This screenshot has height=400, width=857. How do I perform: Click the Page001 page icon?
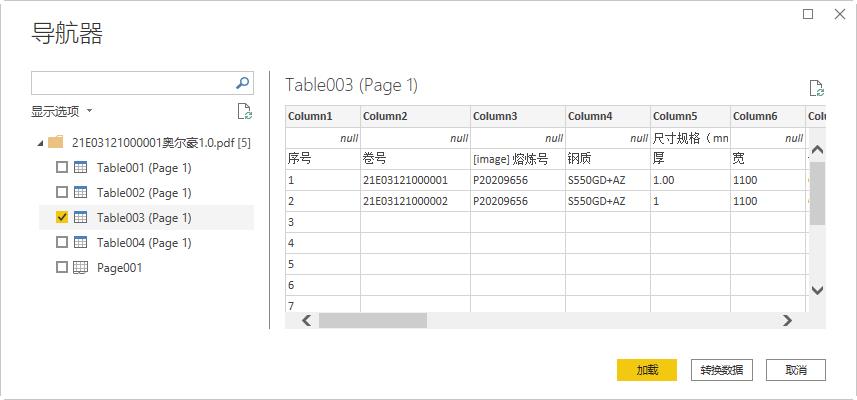(81, 268)
